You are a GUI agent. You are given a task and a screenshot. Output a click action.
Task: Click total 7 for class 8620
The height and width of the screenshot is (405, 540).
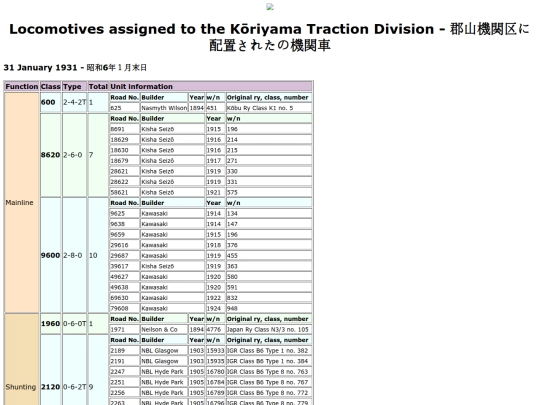point(98,155)
